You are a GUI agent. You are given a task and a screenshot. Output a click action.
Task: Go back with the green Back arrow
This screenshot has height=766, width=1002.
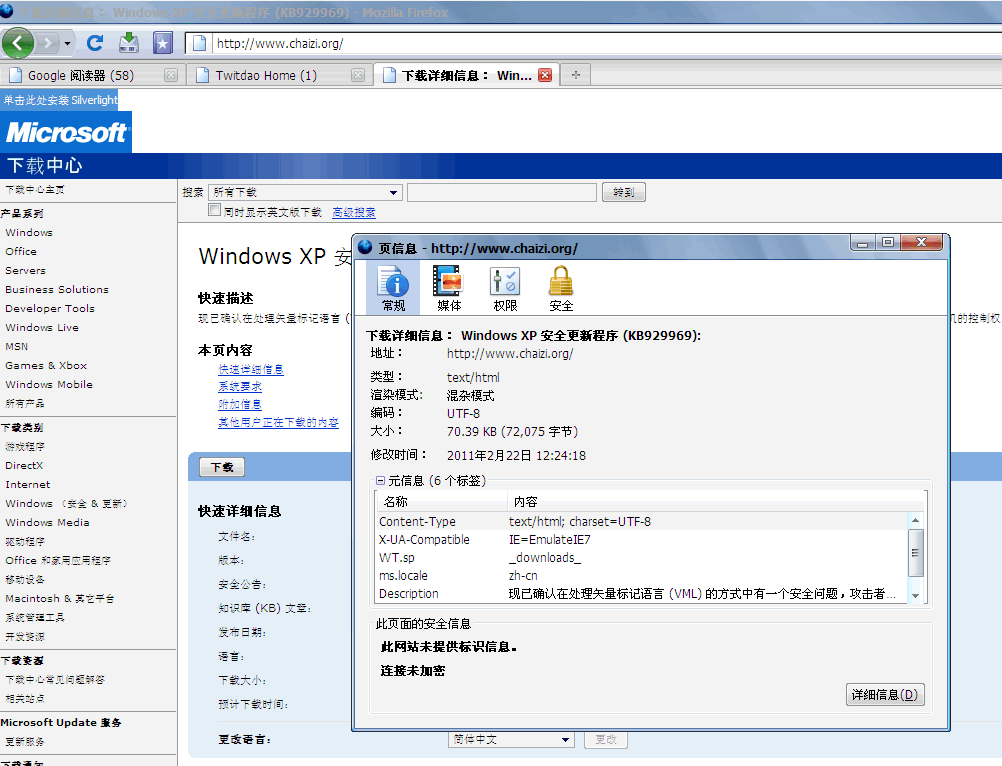click(x=18, y=43)
